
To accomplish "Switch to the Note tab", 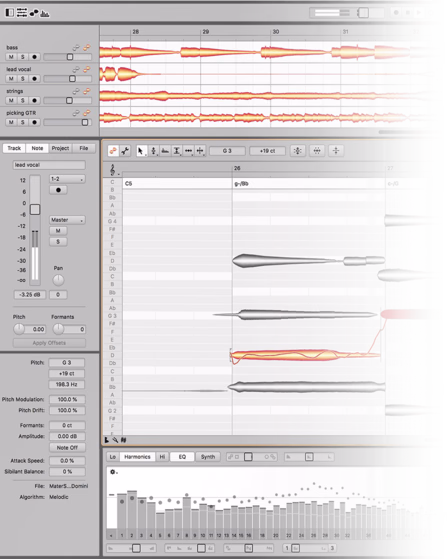I will tap(37, 148).
